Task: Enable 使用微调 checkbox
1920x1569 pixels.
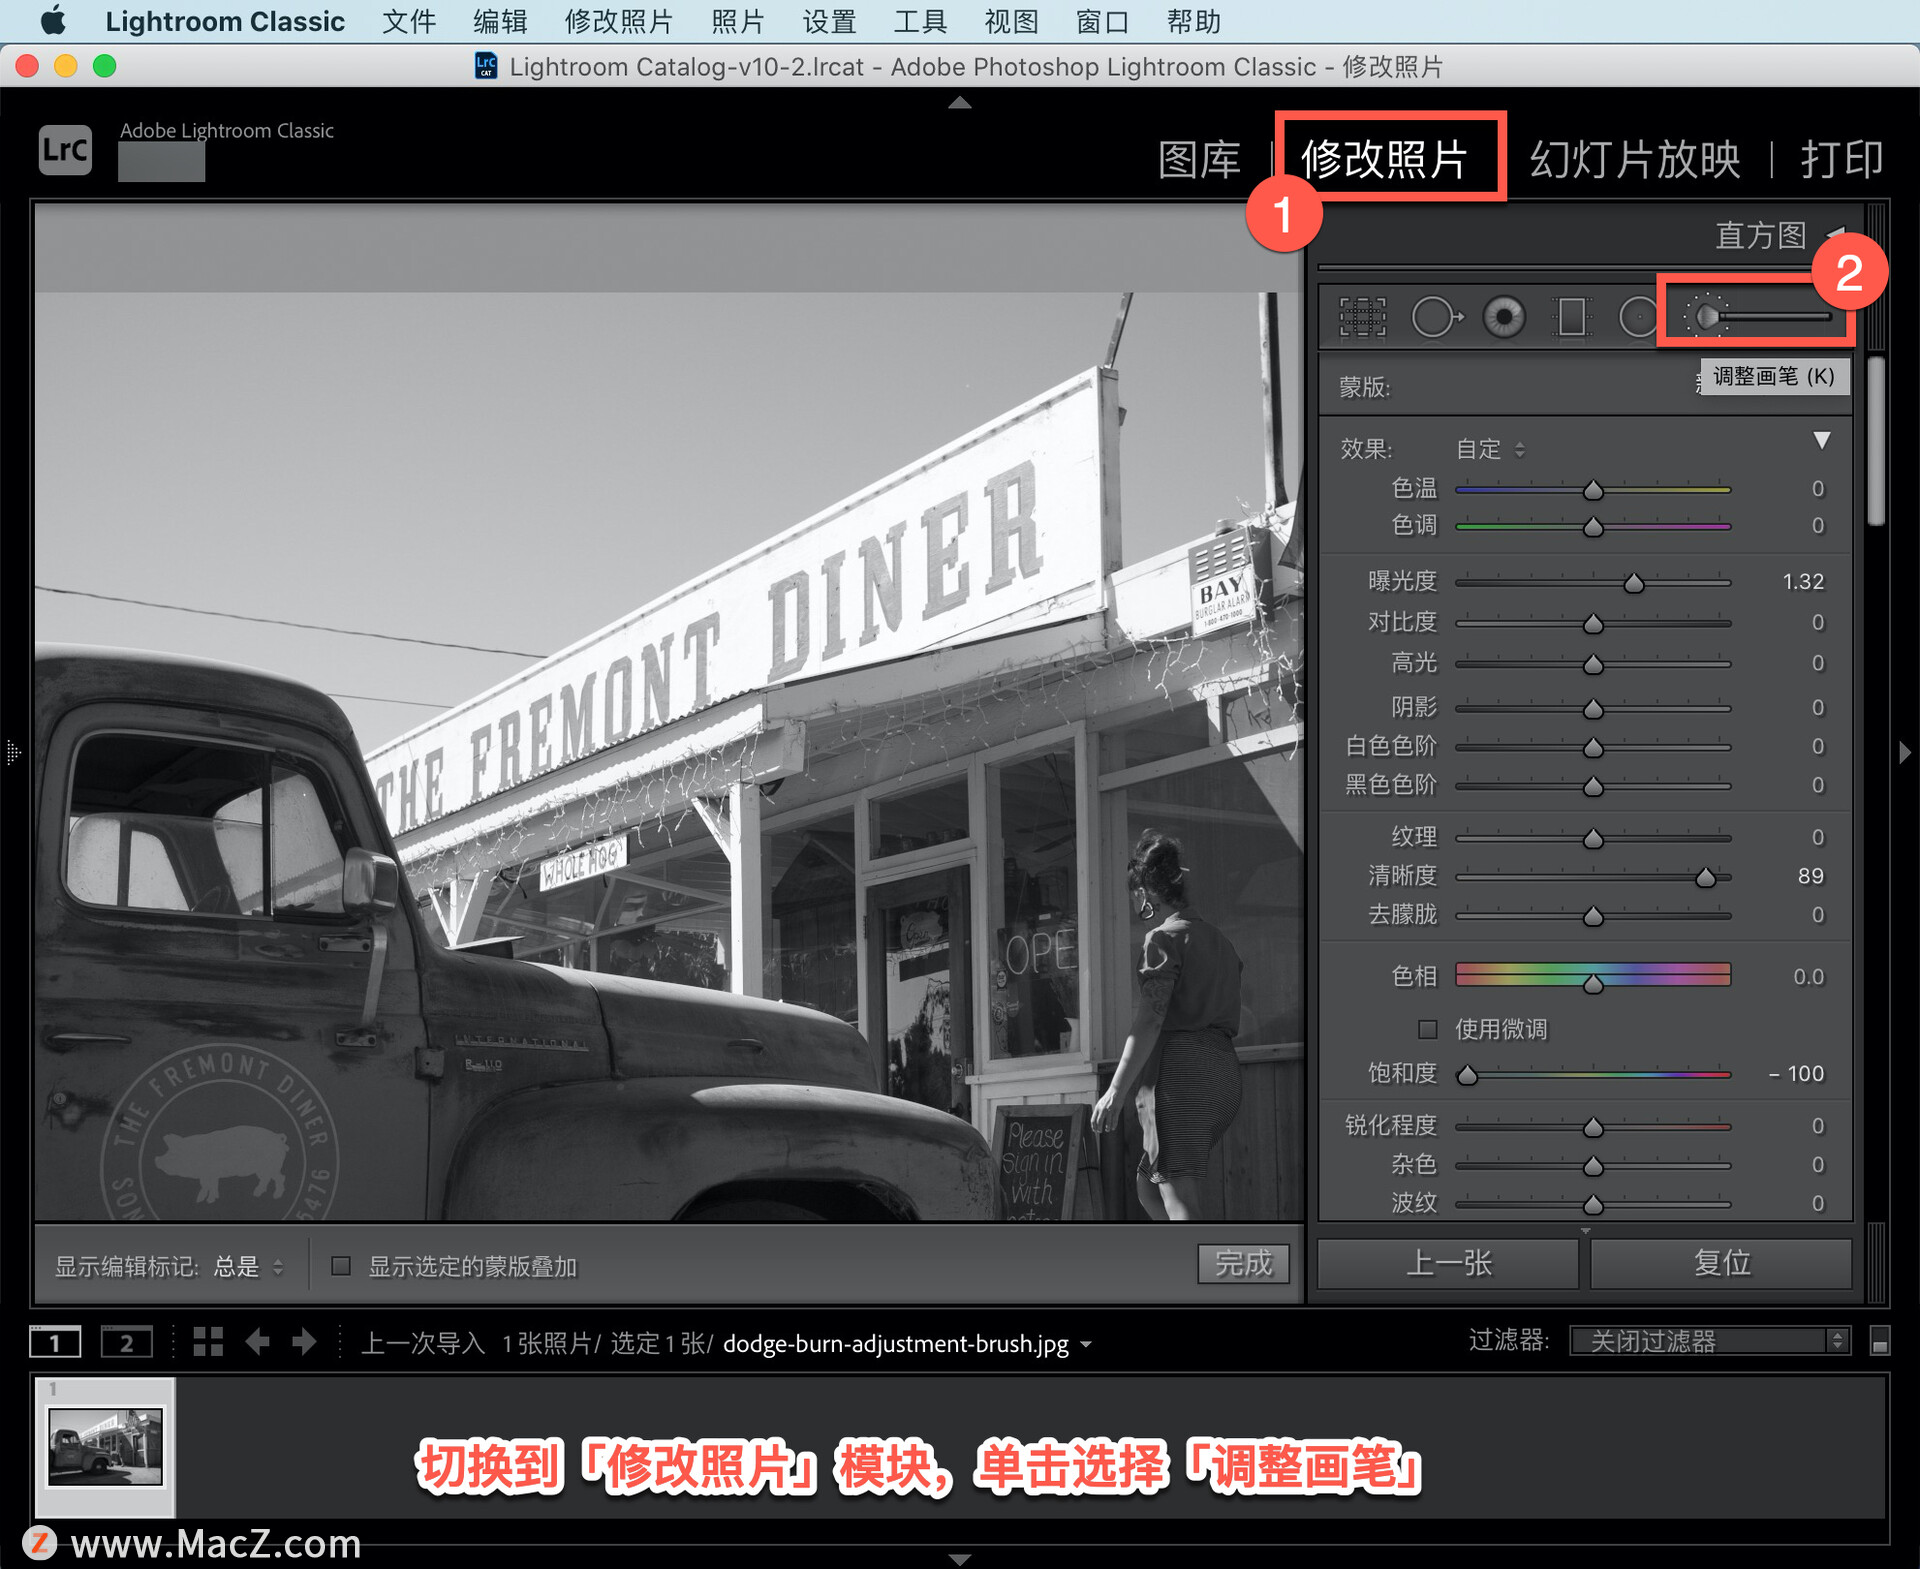Action: 1428,1029
